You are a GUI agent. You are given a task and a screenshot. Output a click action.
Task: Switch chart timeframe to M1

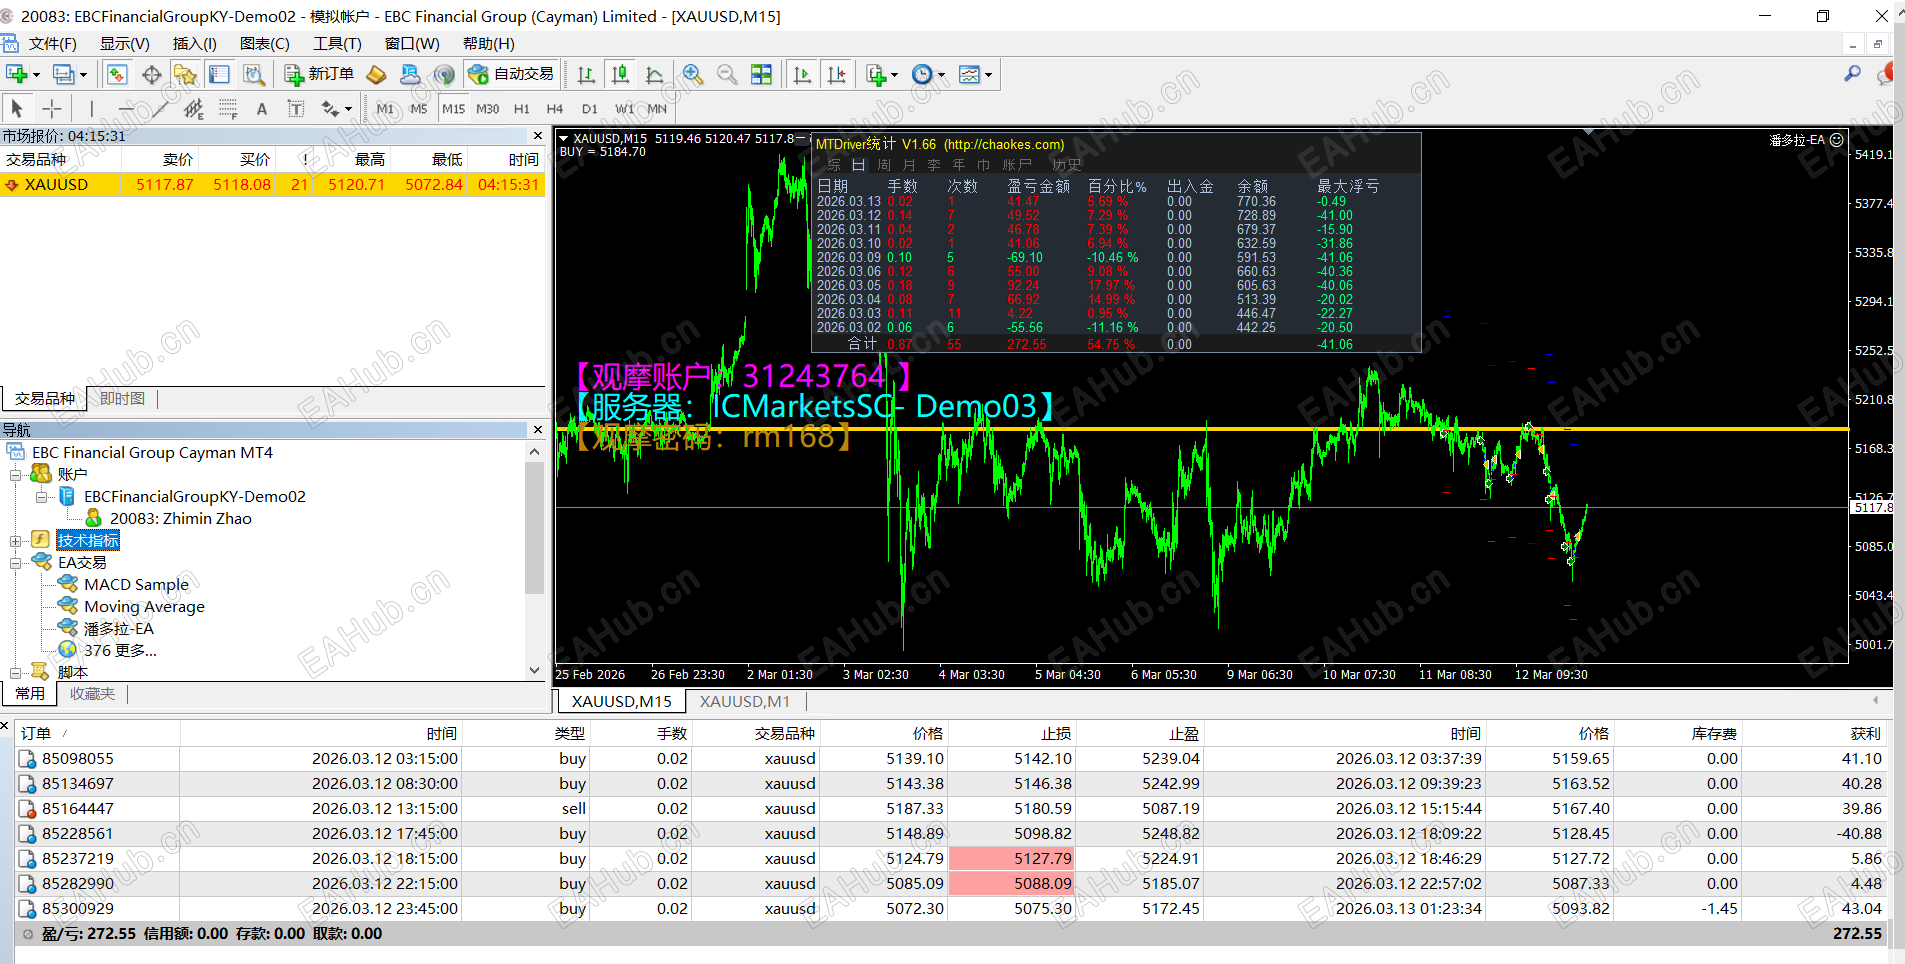[385, 108]
